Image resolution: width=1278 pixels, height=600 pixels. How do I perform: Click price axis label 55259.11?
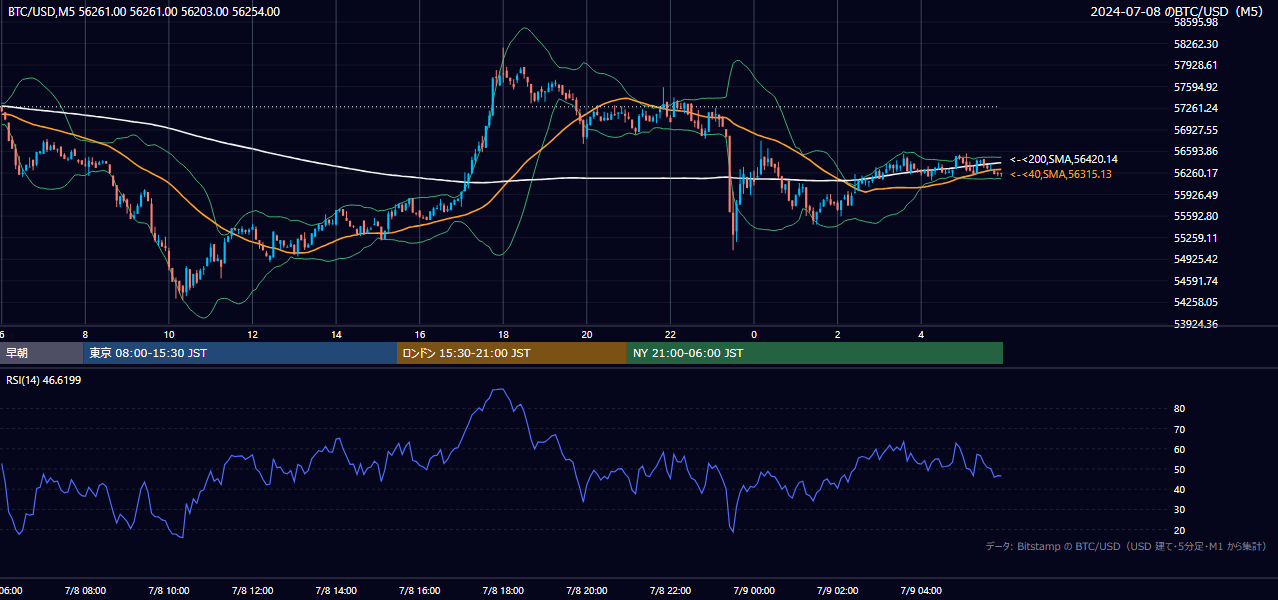(1195, 238)
